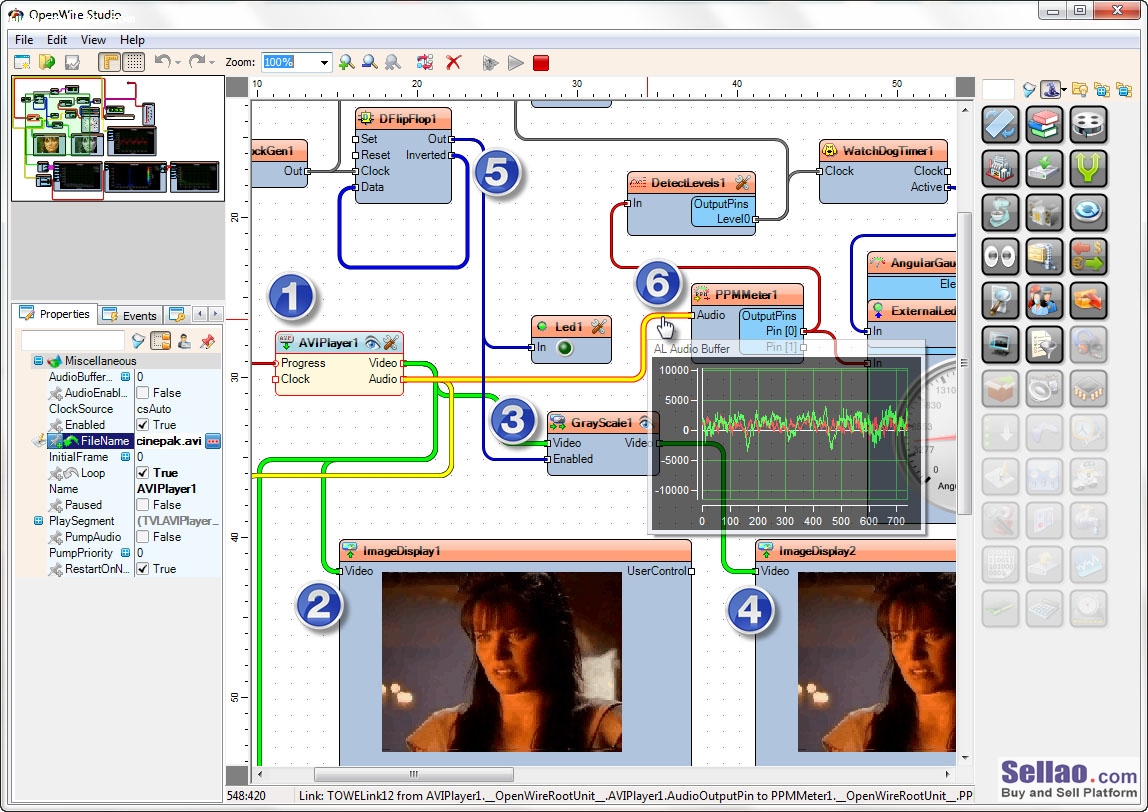Image resolution: width=1148 pixels, height=812 pixels.
Task: Collapse all palette categories folder icon
Action: coord(1124,89)
